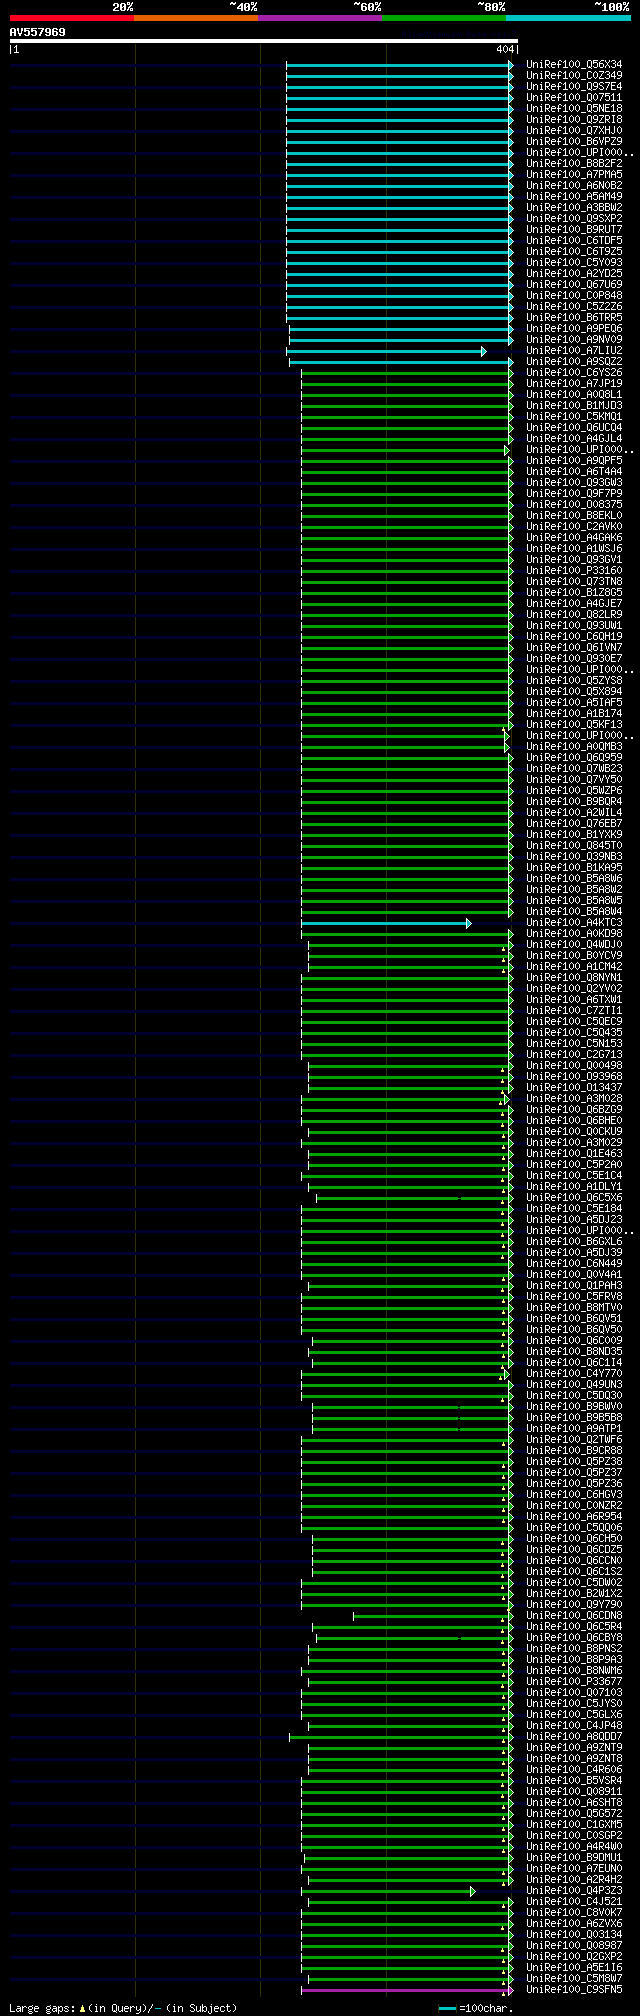Viewport: 640px width, 2016px height.
Task: Click the cyan ~100% identity legend bar
Action: point(568,18)
